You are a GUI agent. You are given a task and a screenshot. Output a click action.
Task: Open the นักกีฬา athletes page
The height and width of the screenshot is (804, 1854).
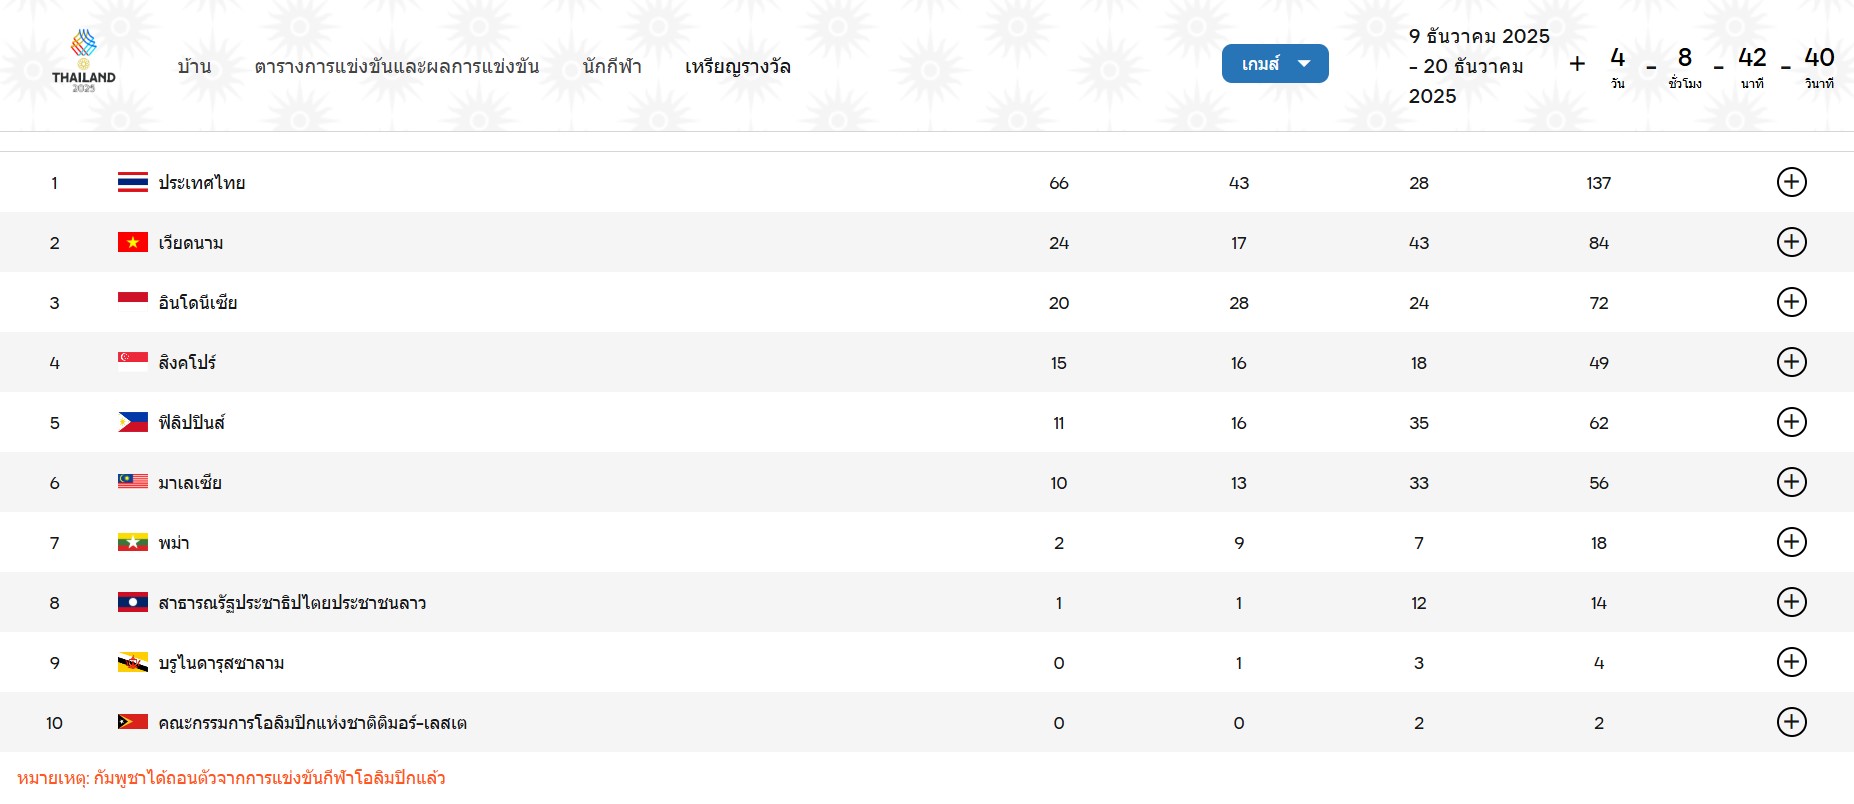[x=612, y=67]
